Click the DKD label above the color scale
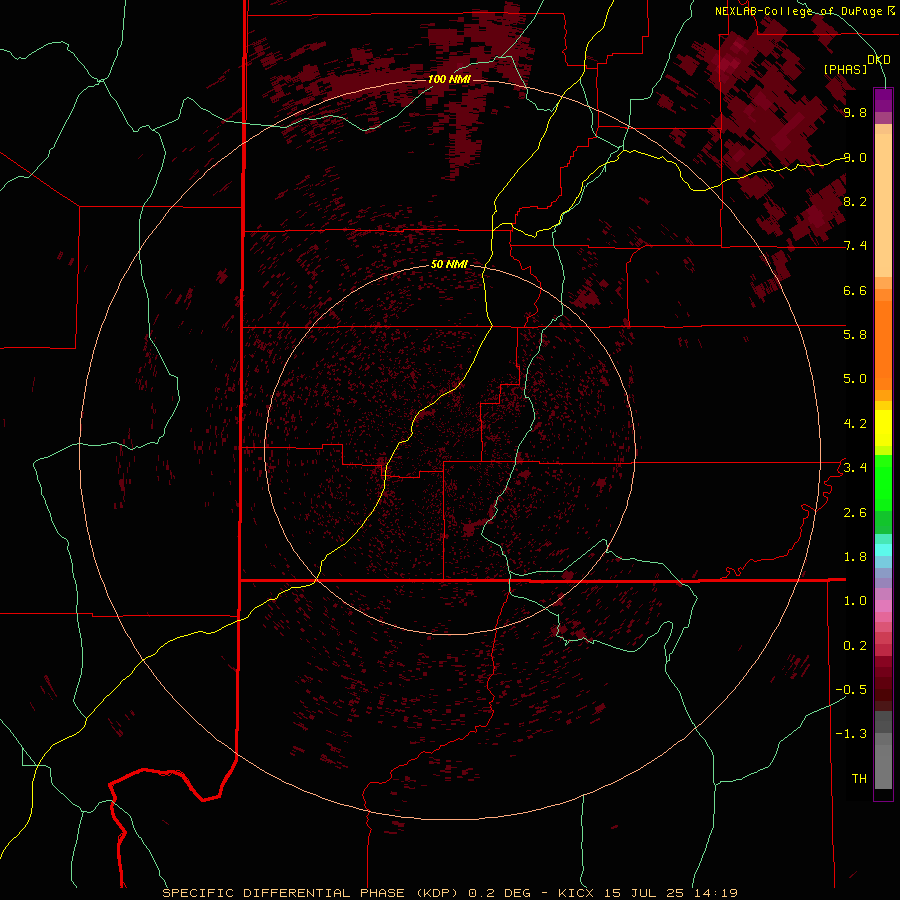 click(x=879, y=59)
